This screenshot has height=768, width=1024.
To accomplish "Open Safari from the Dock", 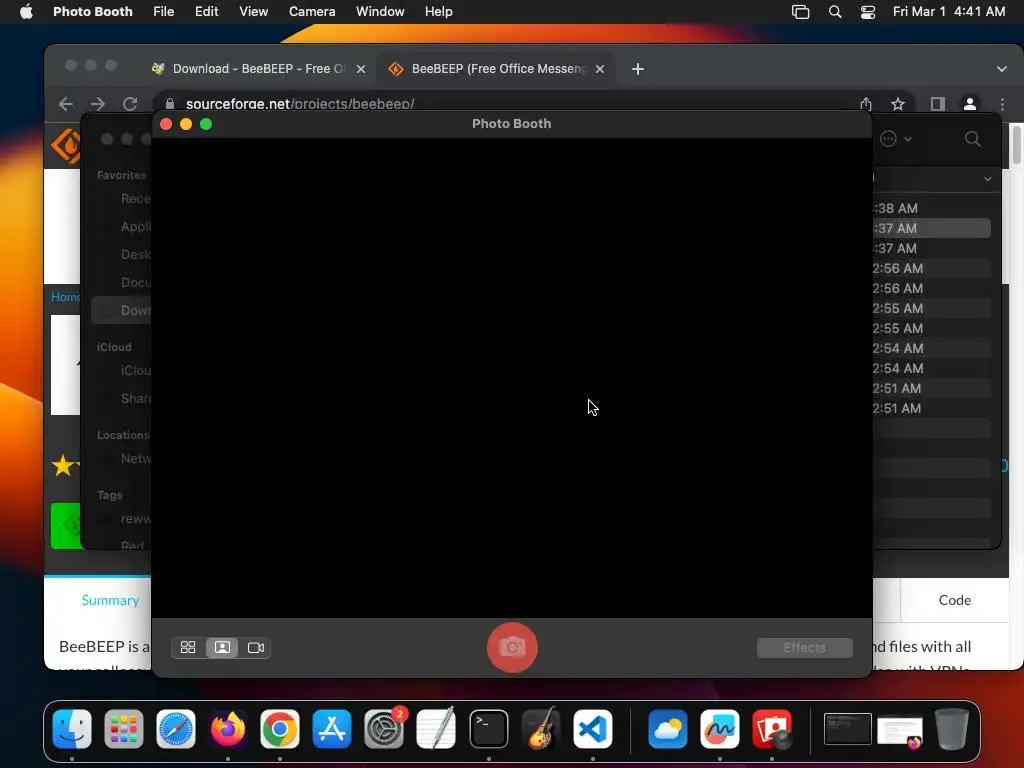I will [176, 729].
